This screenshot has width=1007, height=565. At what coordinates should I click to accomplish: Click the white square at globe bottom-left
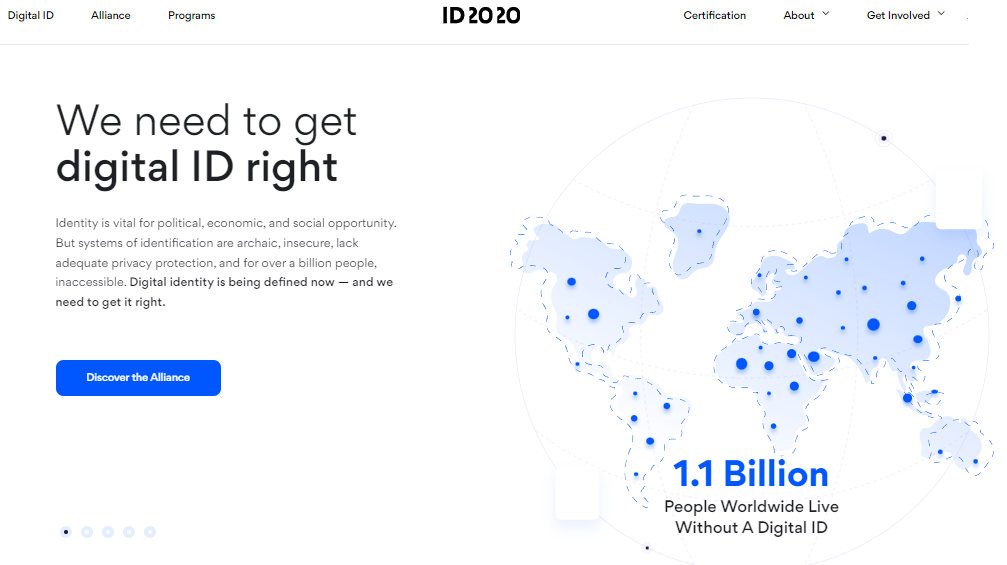(577, 494)
